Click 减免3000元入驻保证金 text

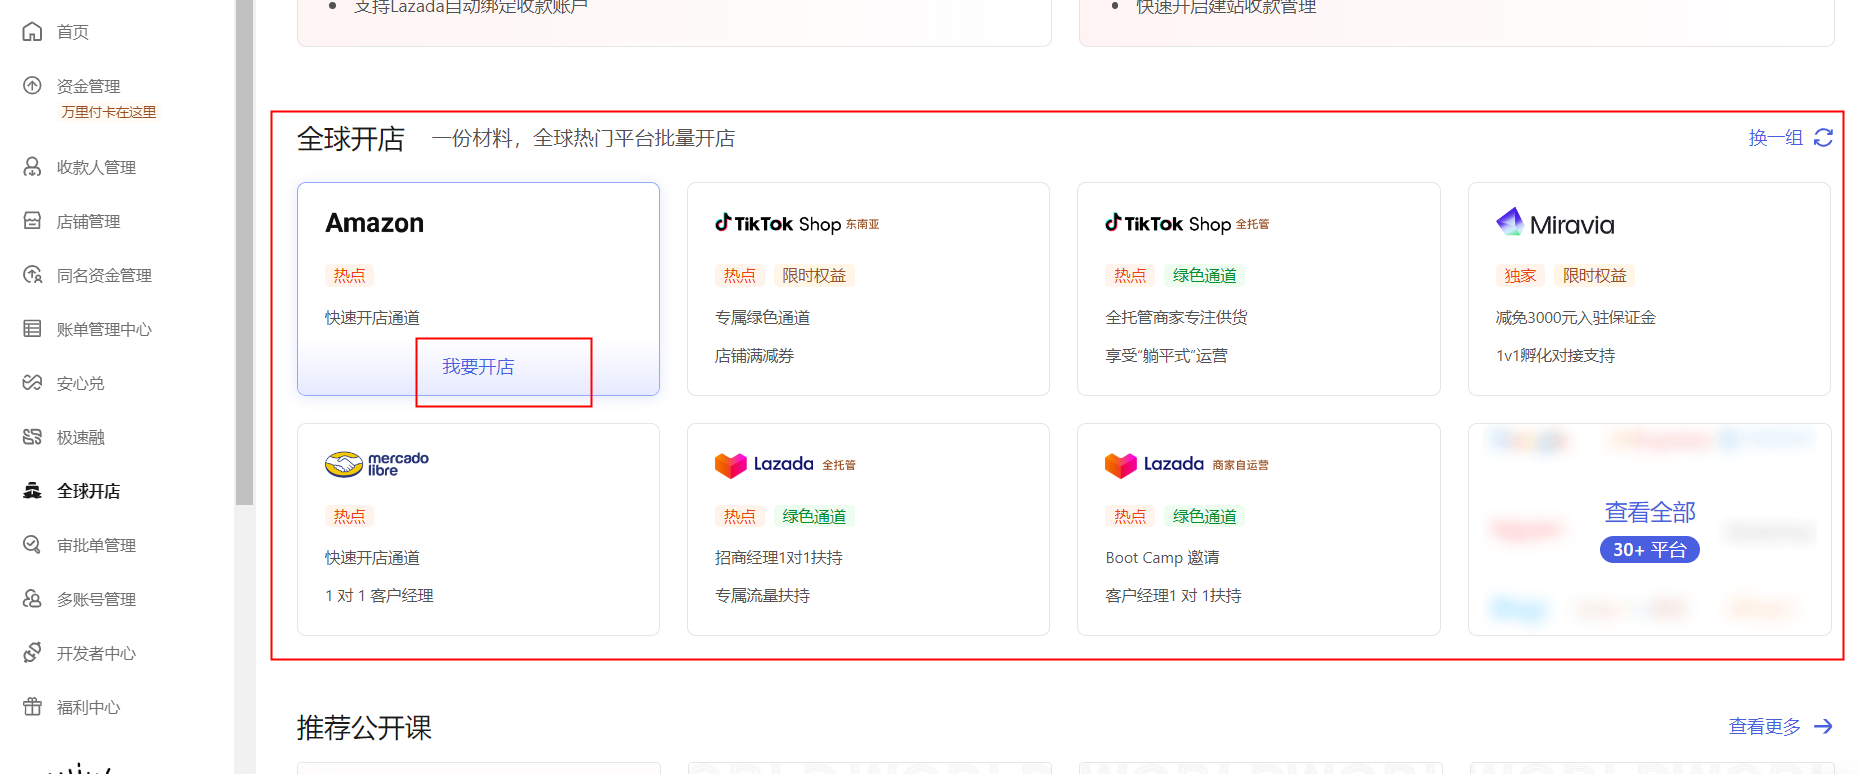[1575, 318]
